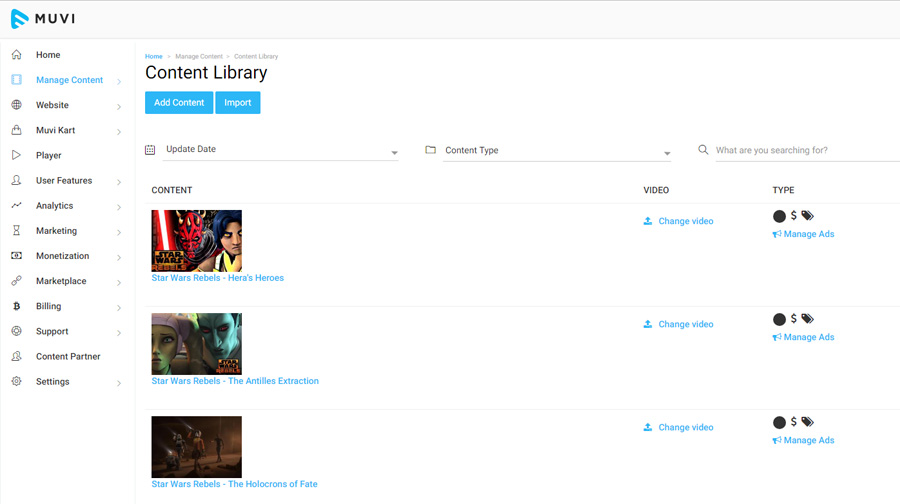Click the Manage Content sidebar icon

click(17, 80)
